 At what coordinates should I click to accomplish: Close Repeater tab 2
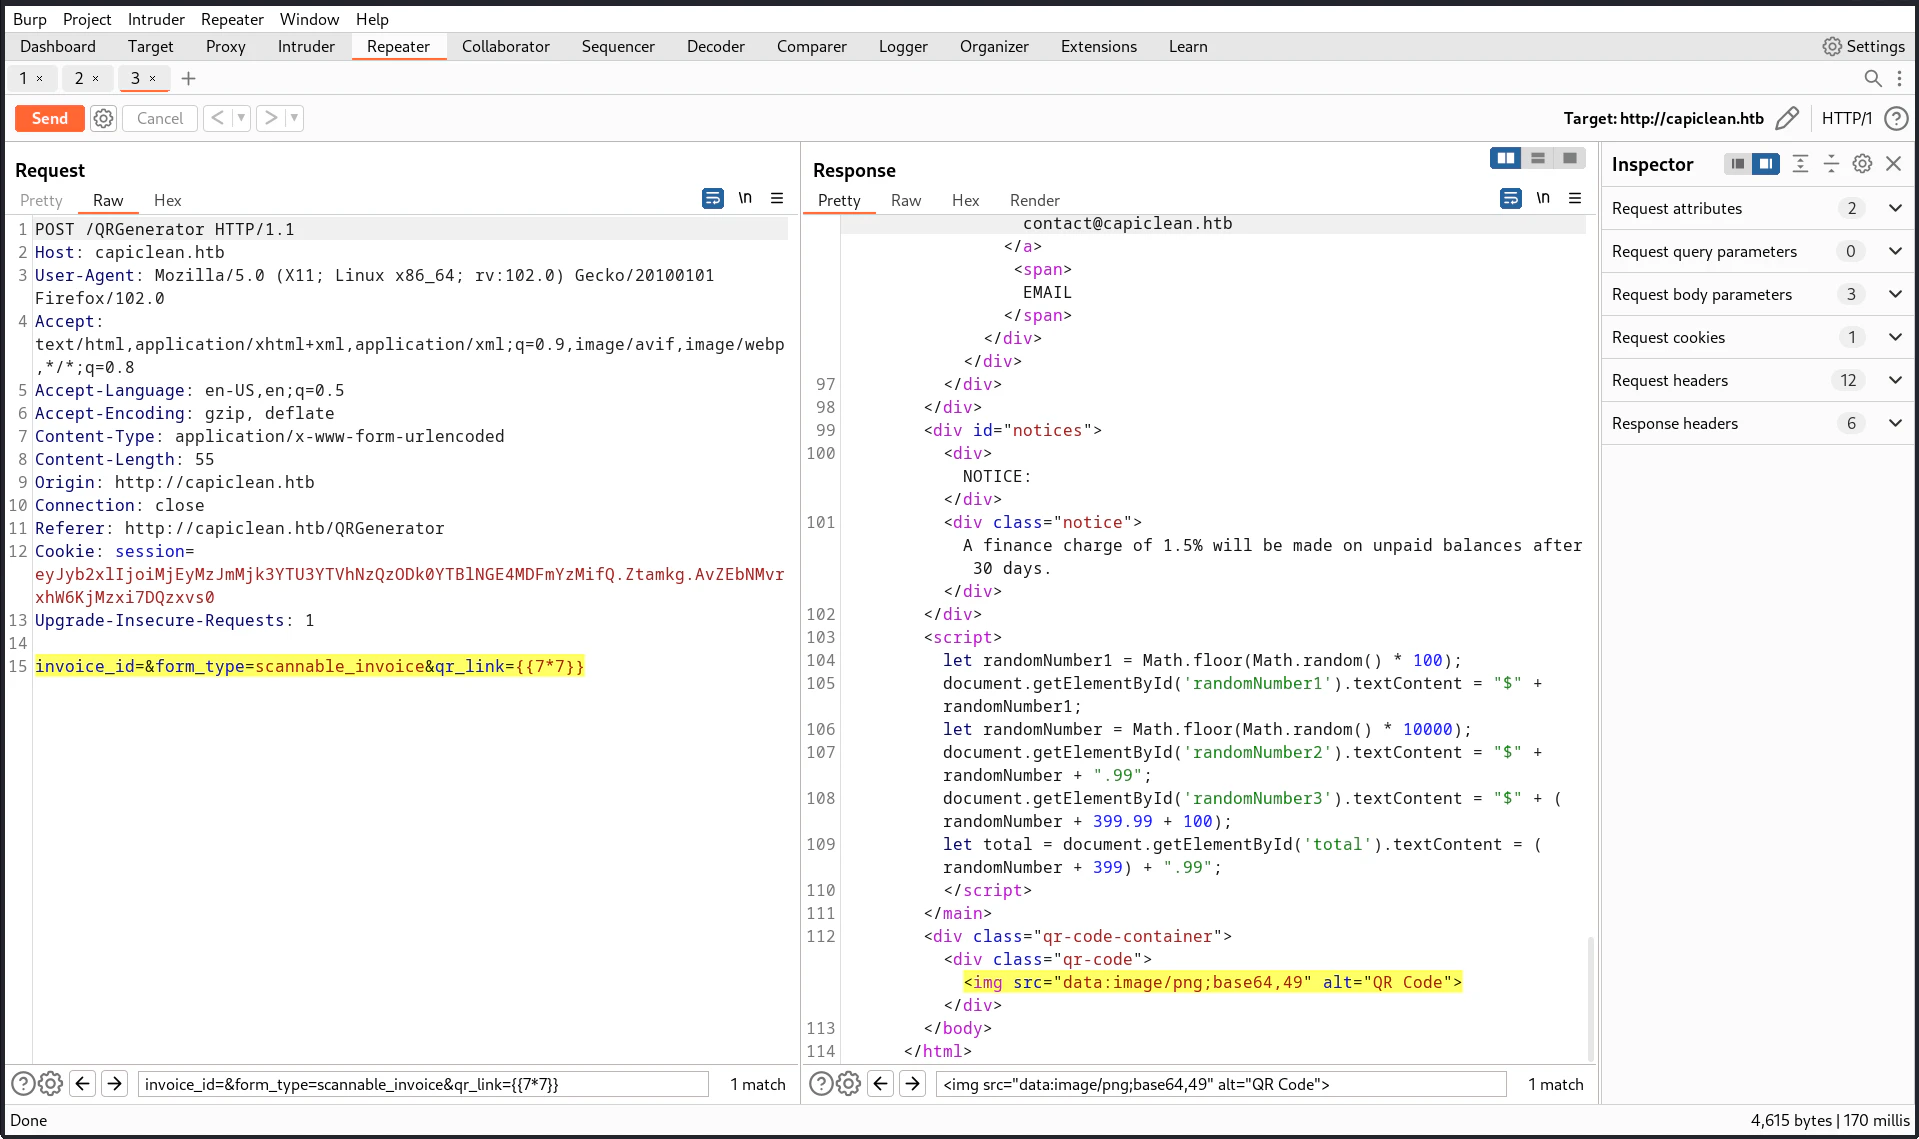pyautogui.click(x=95, y=78)
